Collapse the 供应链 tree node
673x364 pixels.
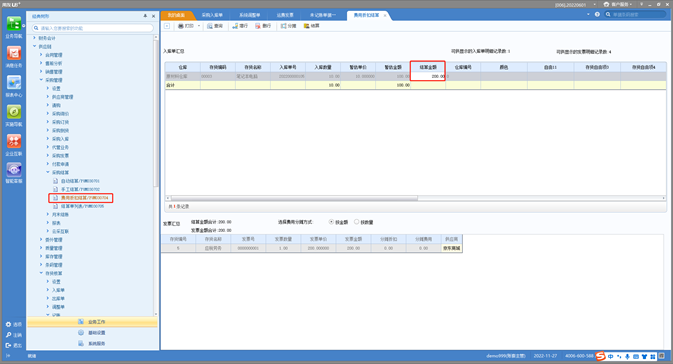point(34,46)
